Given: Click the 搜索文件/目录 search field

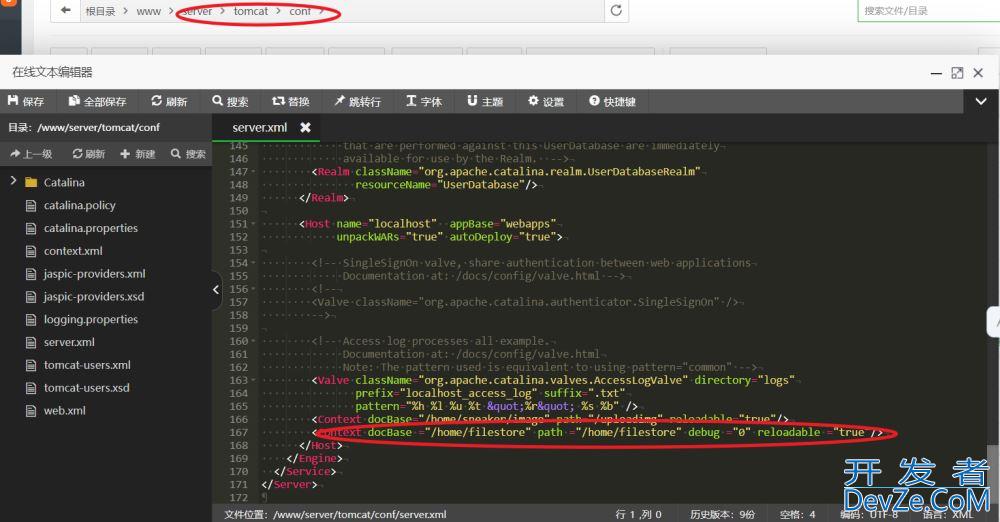Looking at the screenshot, I should click(929, 11).
